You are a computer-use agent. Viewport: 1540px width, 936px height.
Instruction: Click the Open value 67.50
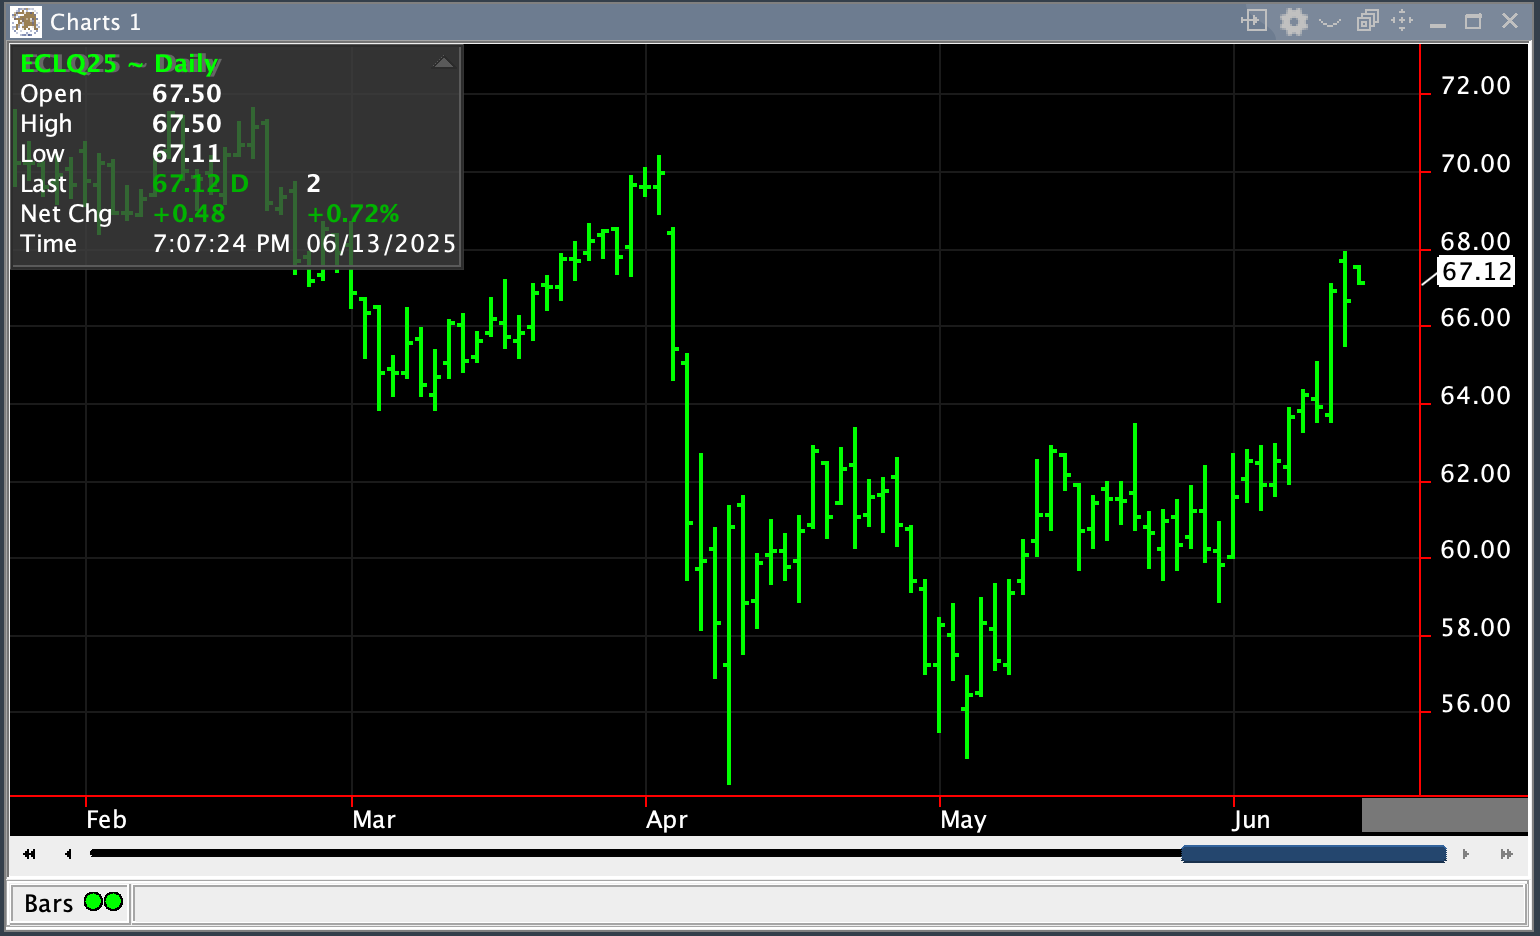(187, 94)
